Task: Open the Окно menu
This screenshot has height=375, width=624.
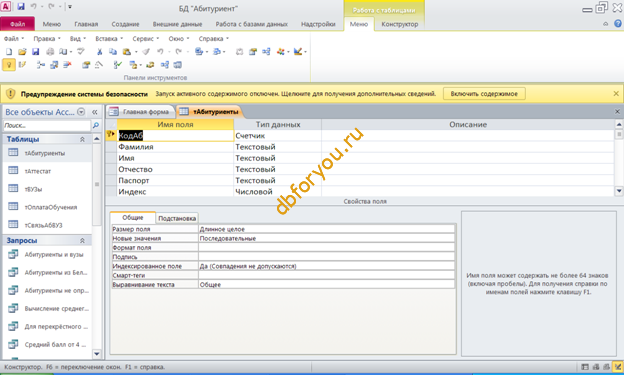Action: click(179, 39)
